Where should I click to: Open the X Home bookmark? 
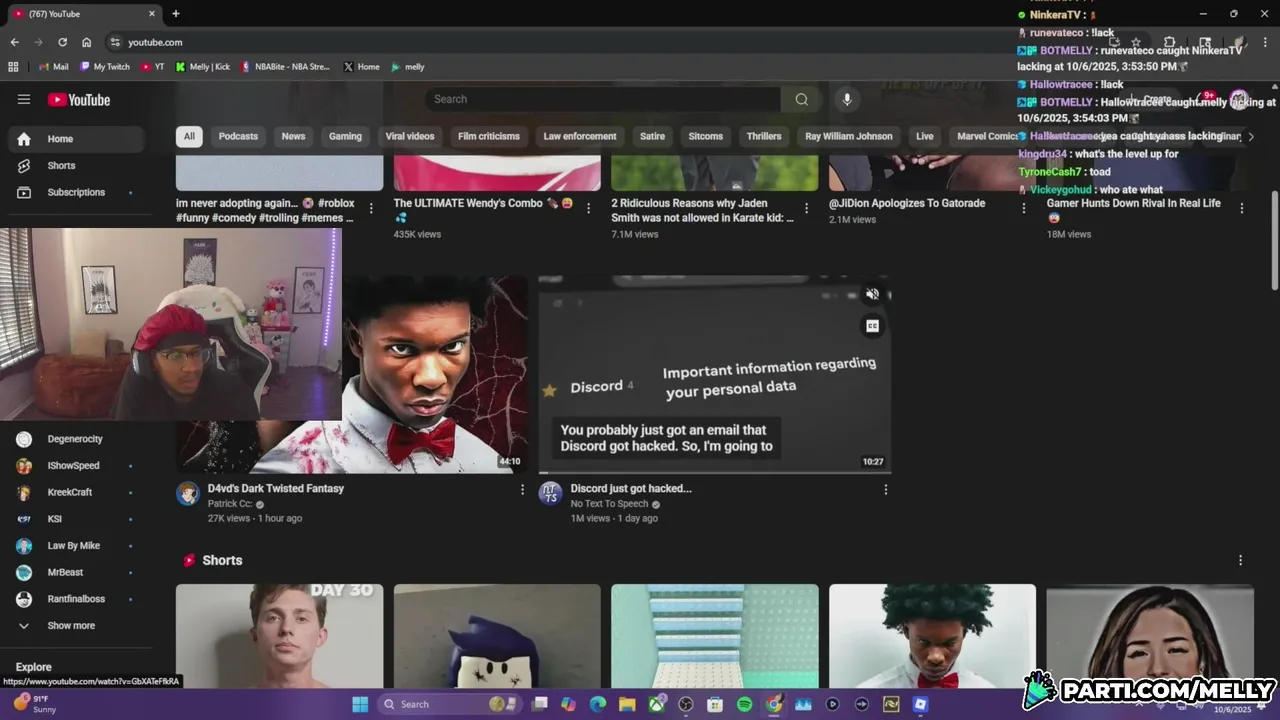(x=362, y=67)
